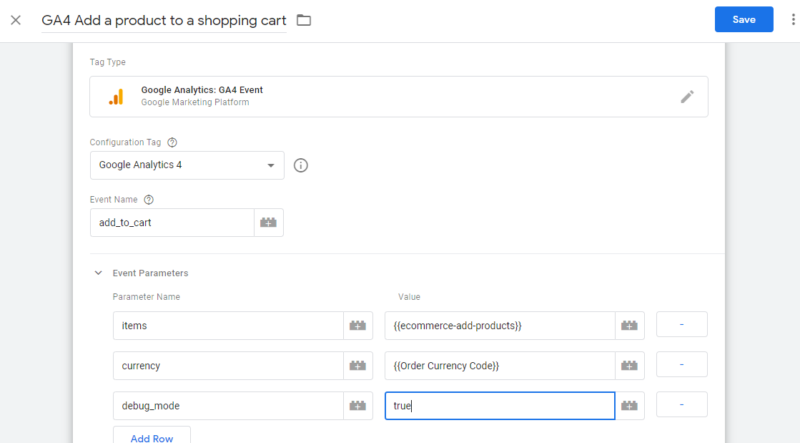Click the add_to_cart Event Name field
The width and height of the screenshot is (800, 443).
tap(170, 222)
